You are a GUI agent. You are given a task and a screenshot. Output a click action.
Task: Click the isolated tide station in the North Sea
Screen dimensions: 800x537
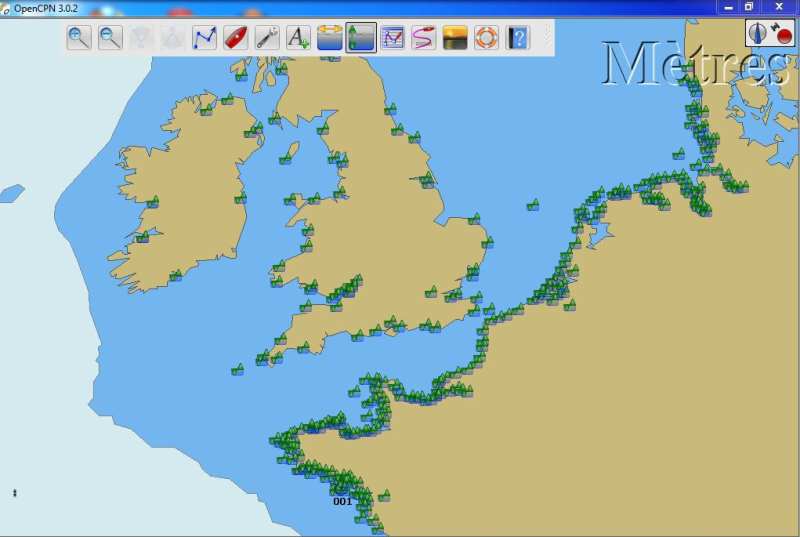pos(533,206)
